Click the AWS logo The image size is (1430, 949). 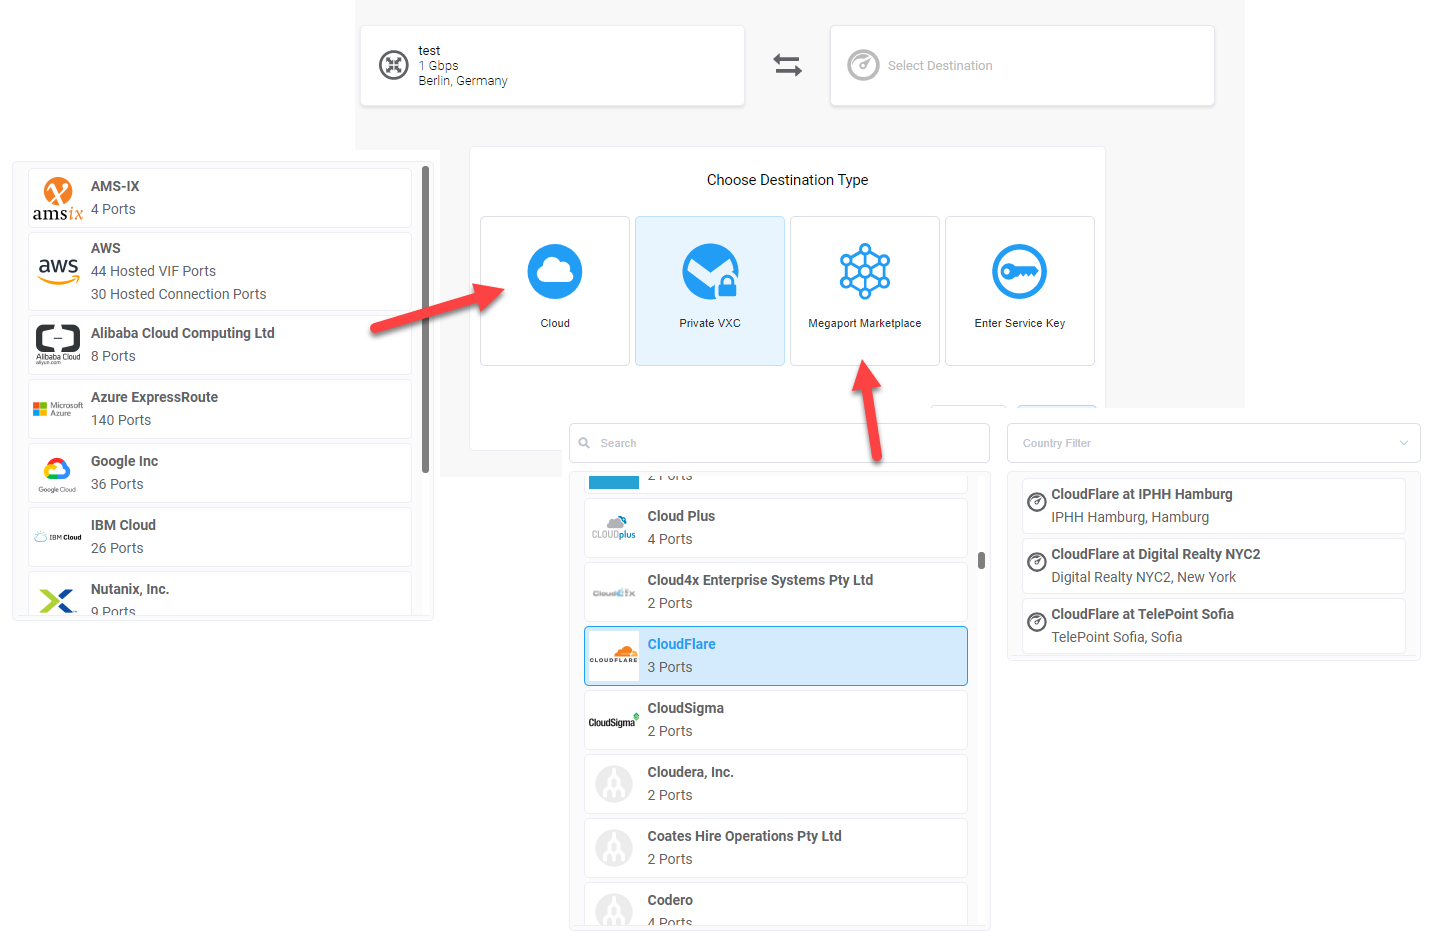(x=58, y=271)
